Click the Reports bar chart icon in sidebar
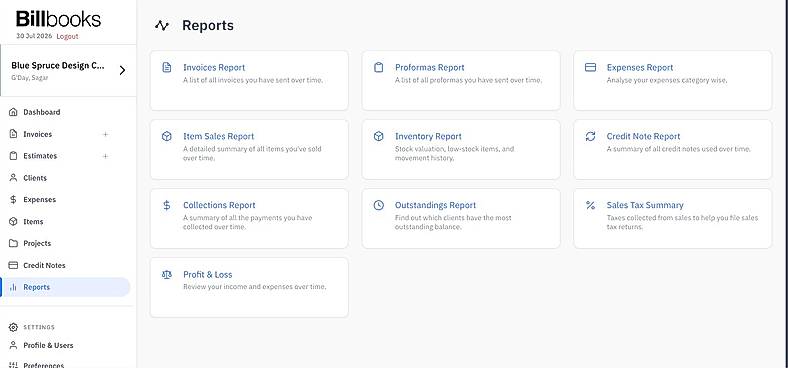788x368 pixels. [13, 287]
